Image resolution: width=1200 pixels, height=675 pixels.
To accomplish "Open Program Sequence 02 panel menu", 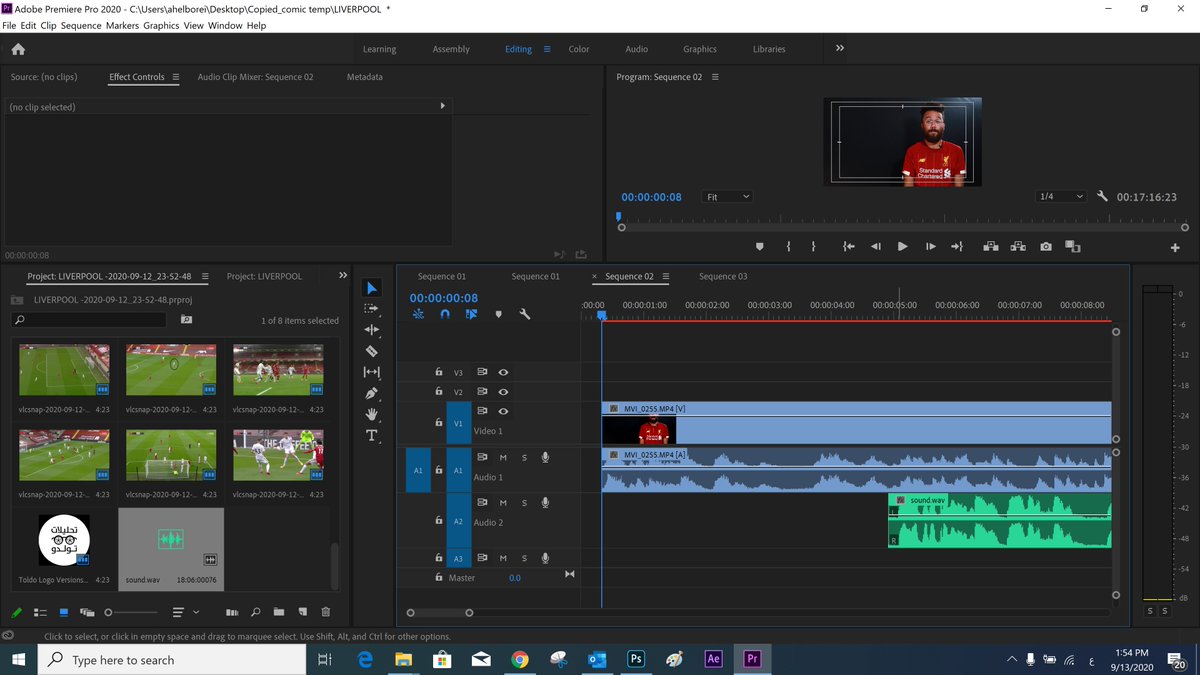I will click(715, 77).
